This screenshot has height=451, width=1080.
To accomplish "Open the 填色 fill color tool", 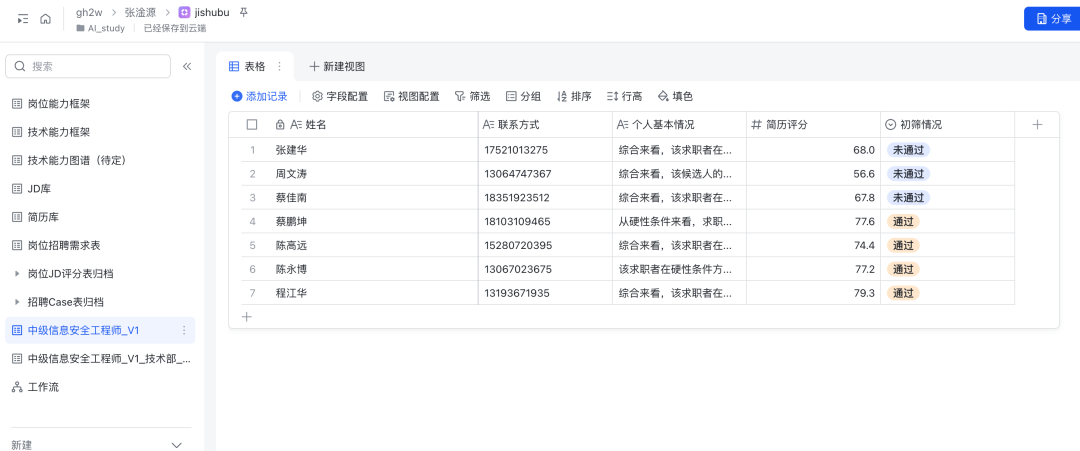I will (675, 96).
